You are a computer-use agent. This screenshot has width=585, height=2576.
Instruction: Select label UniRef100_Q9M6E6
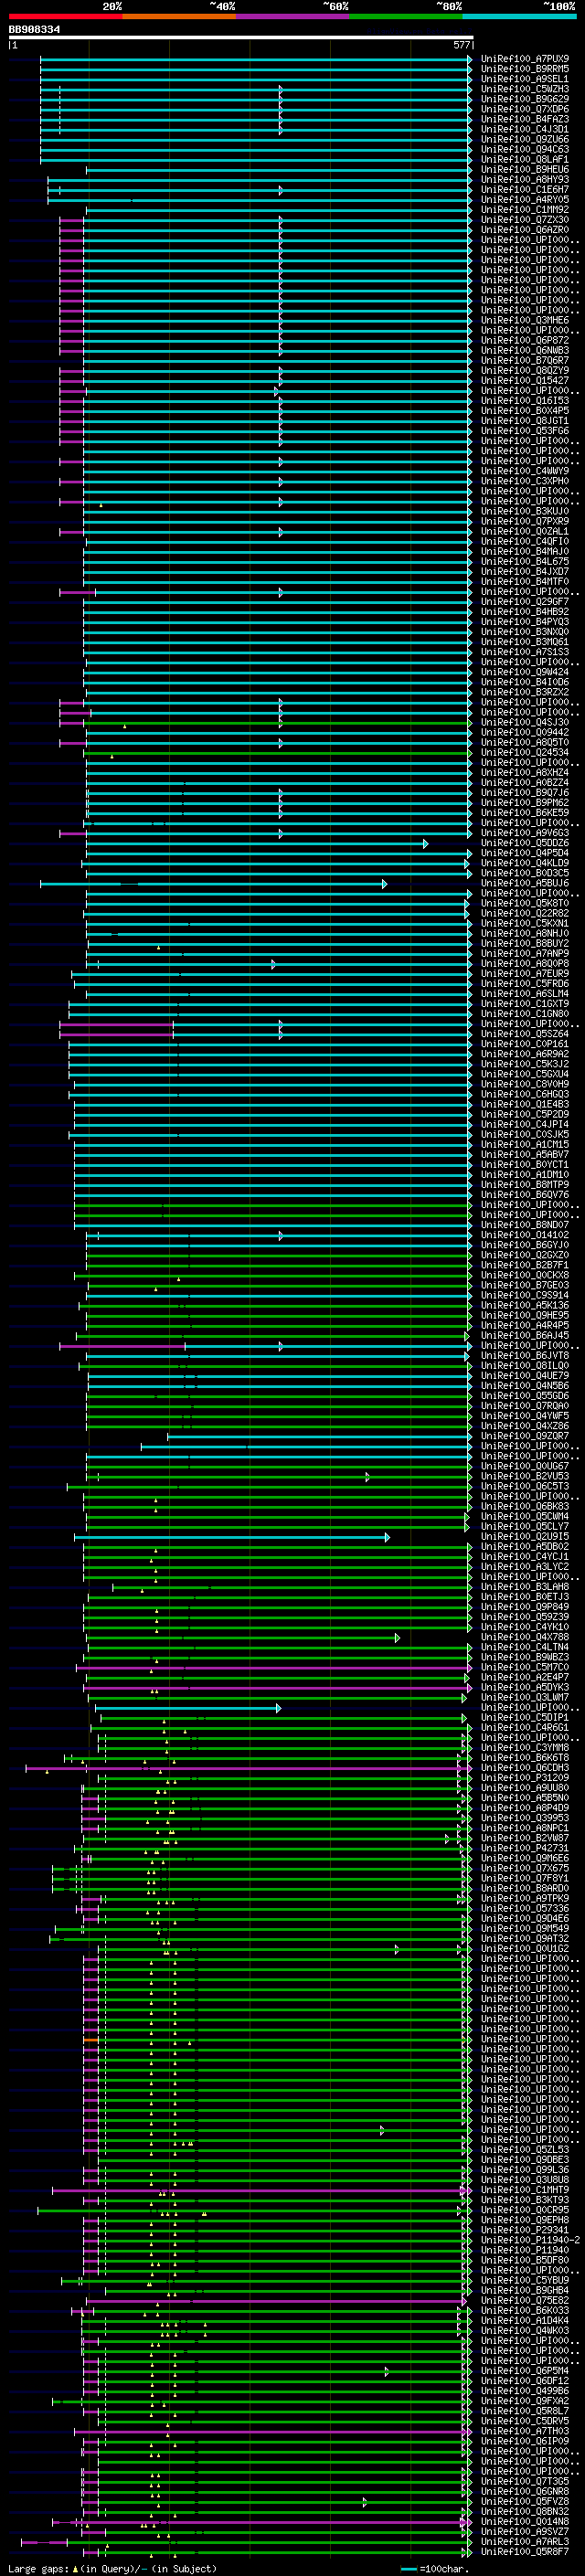525,1857
